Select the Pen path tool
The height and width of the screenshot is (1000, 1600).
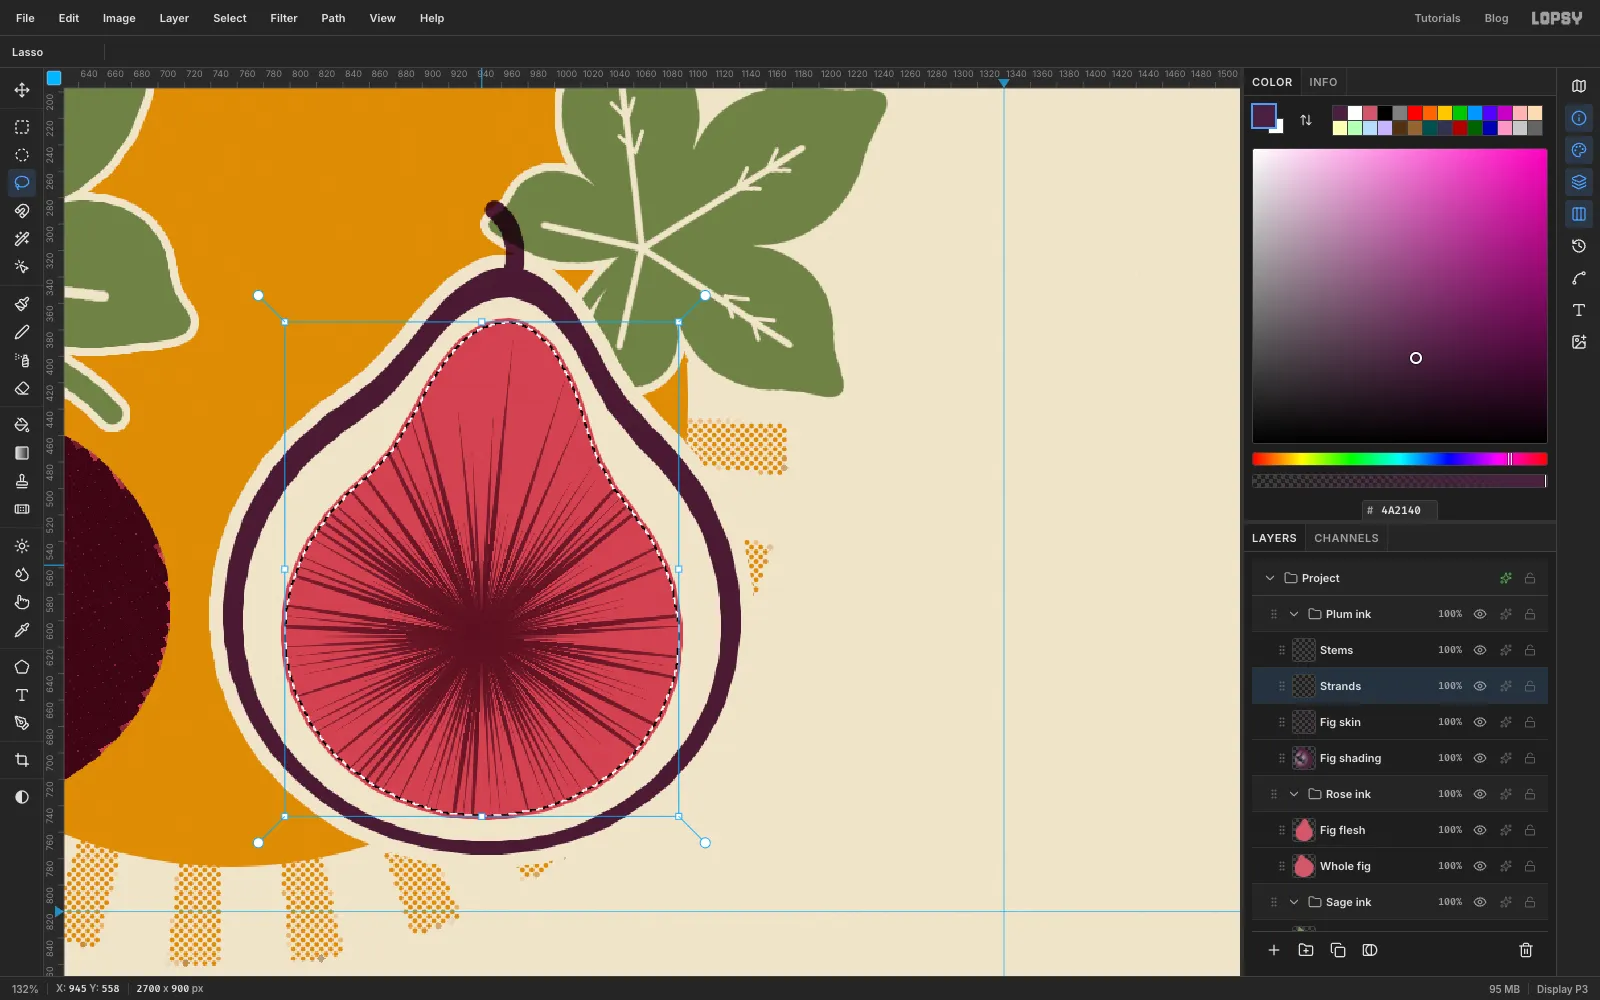22,723
